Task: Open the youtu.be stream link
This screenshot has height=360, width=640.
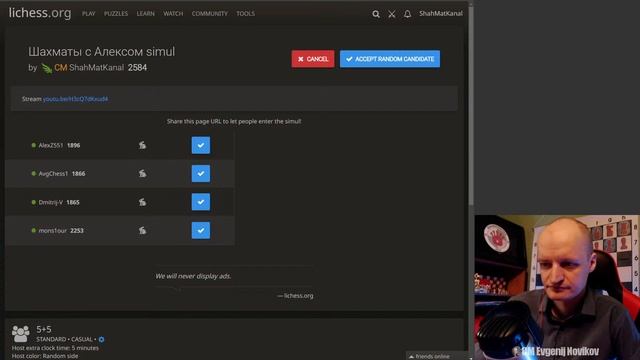Action: click(x=76, y=99)
